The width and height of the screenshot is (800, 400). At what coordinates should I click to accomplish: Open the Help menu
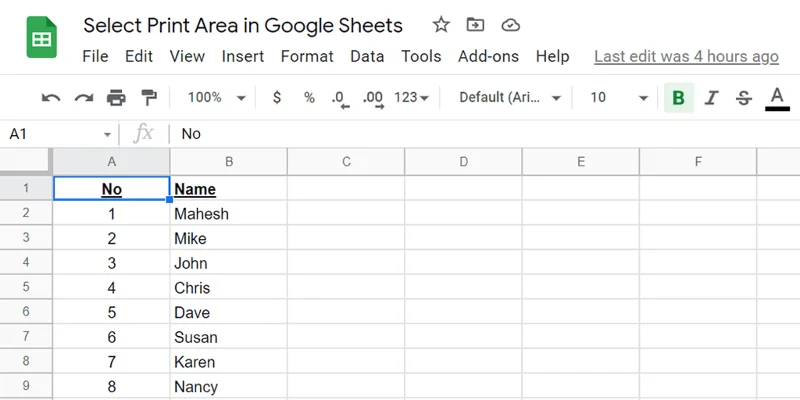(553, 56)
